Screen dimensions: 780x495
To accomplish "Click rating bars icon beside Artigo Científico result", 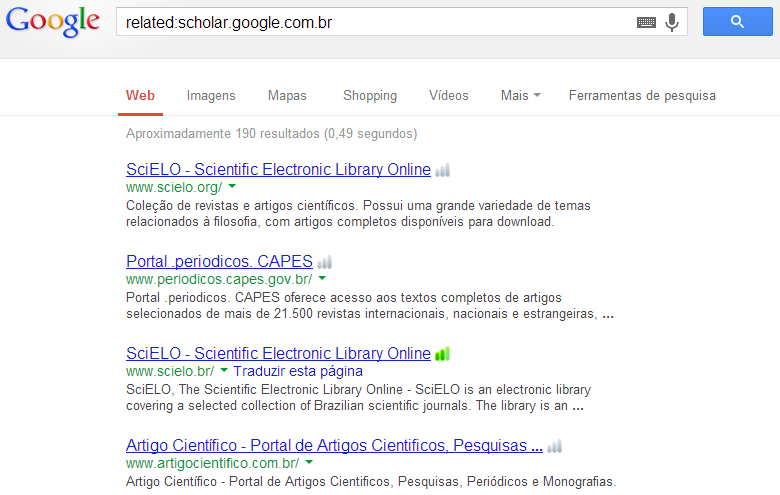I will [x=554, y=446].
